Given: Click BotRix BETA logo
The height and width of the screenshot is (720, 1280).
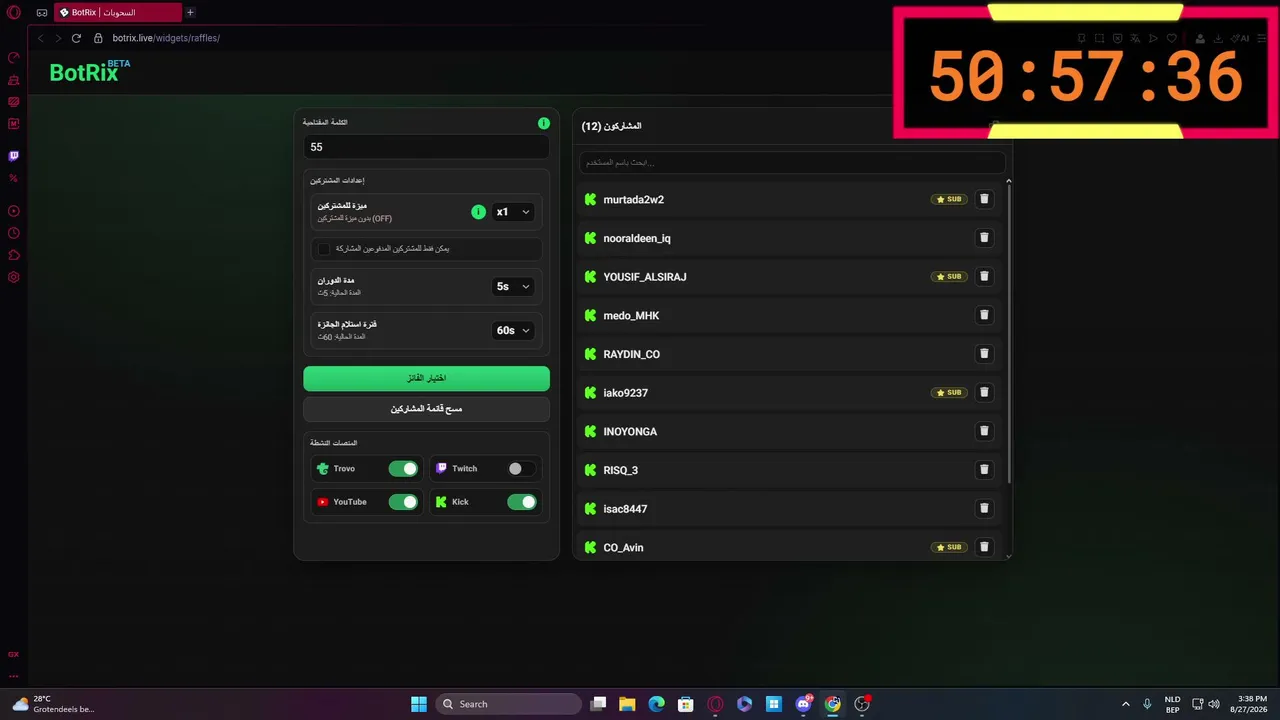Looking at the screenshot, I should pyautogui.click(x=89, y=71).
